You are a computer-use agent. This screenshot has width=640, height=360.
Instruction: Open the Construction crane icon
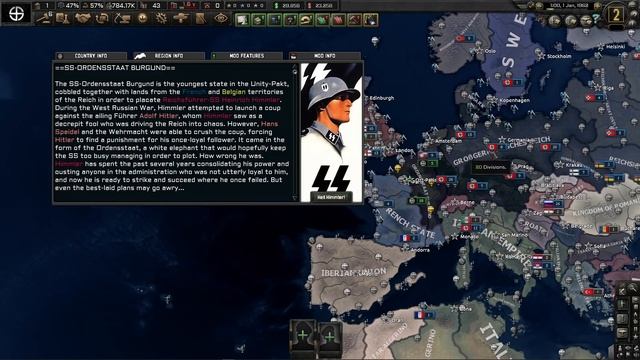pos(122,18)
